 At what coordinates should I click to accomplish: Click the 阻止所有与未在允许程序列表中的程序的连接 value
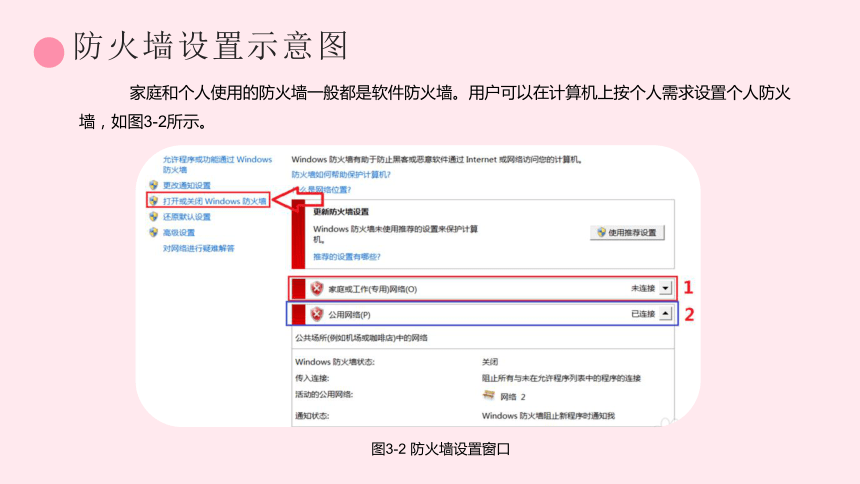[x=561, y=379]
